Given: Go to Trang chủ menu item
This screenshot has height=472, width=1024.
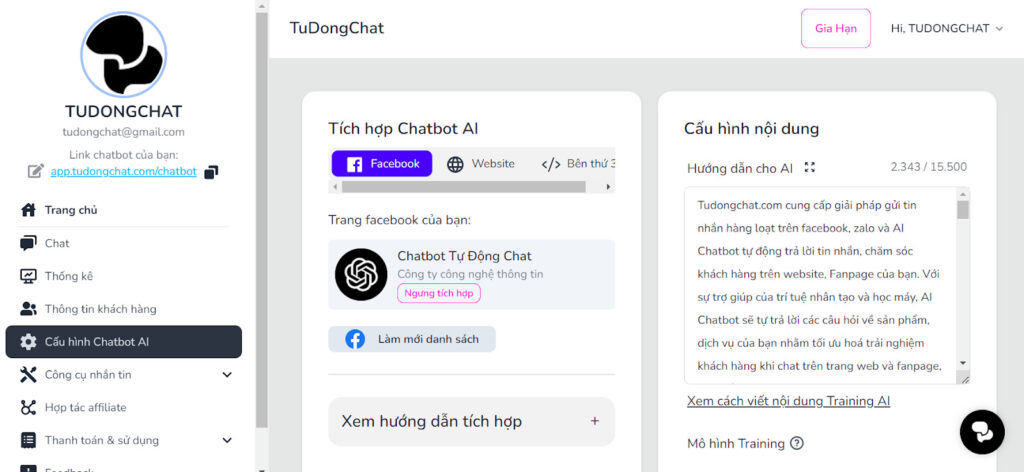Looking at the screenshot, I should pyautogui.click(x=123, y=210).
